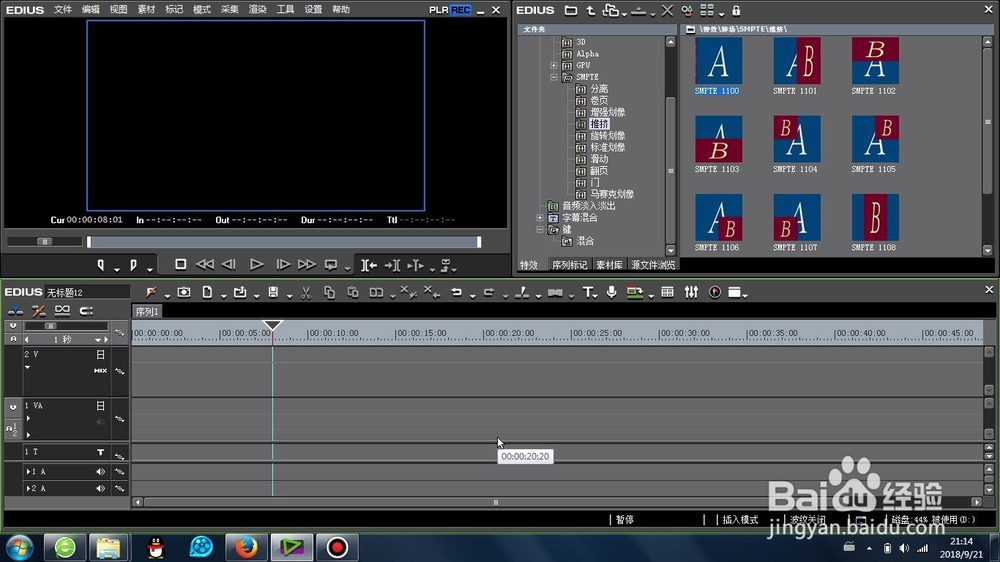Open the audio mixer sliders icon
Image resolution: width=1000 pixels, height=562 pixels.
coord(691,292)
